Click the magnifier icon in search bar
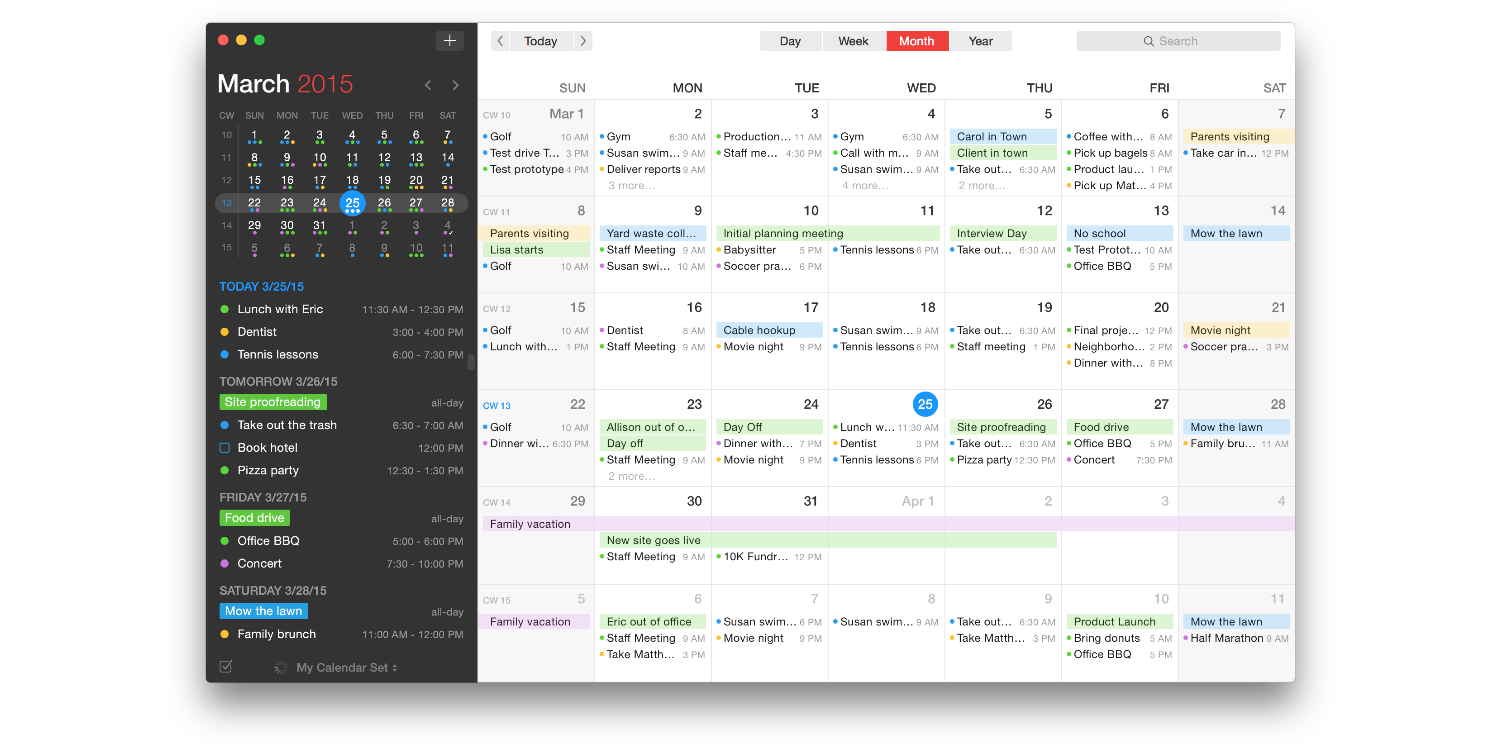1500x750 pixels. click(1149, 41)
